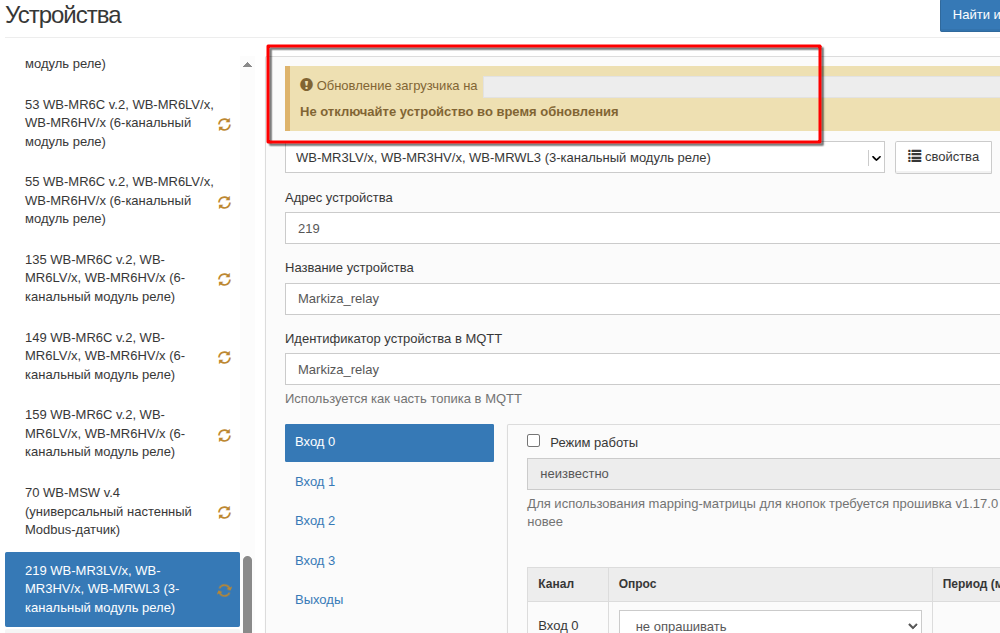The image size is (1000, 633).
Task: Select device 70 WB-MSW v.4 in list
Action: pyautogui.click(x=108, y=511)
